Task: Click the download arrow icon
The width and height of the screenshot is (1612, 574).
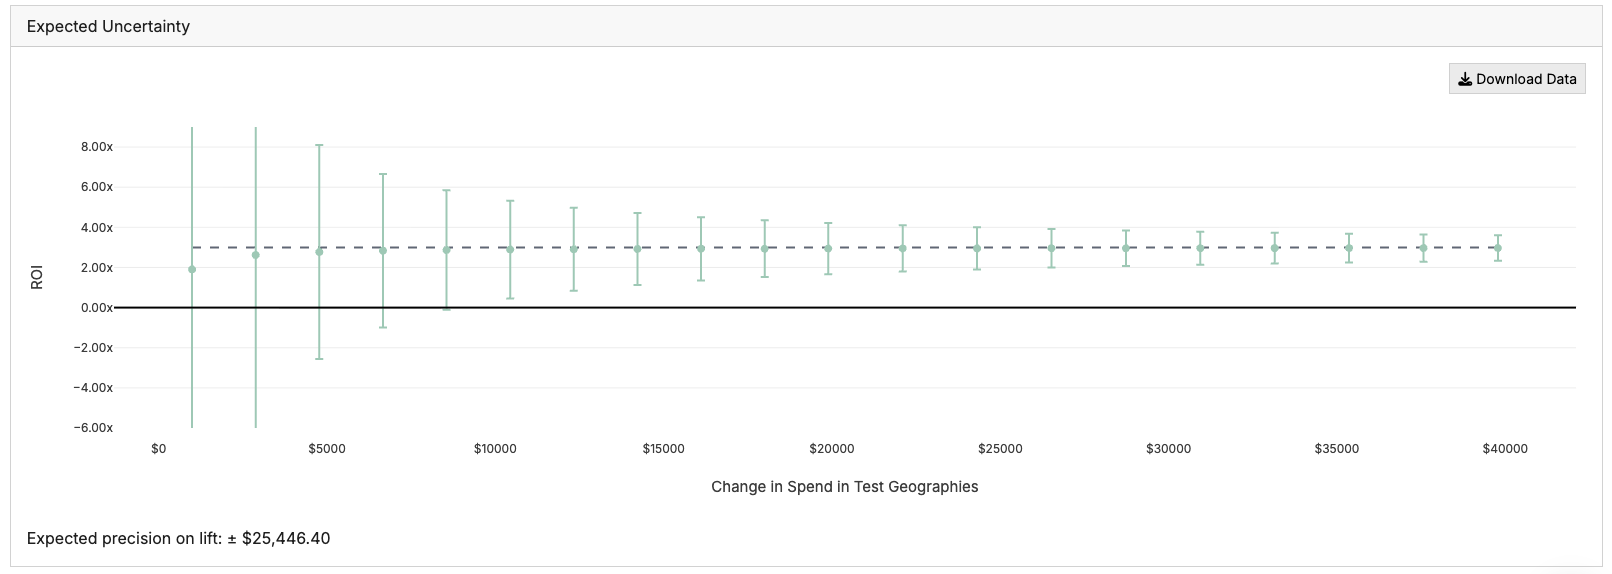Action: coord(1465,79)
